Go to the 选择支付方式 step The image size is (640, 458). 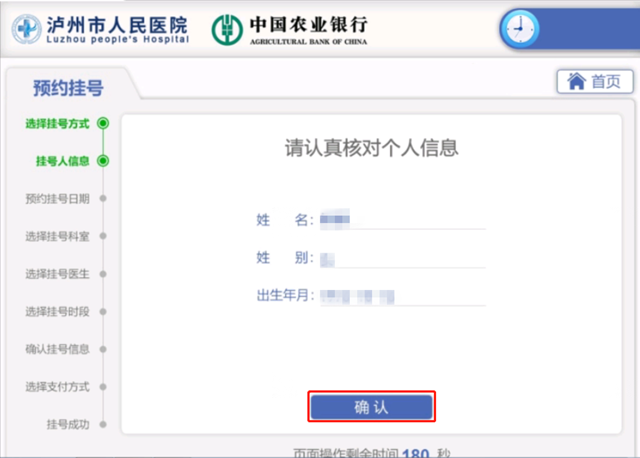point(57,387)
